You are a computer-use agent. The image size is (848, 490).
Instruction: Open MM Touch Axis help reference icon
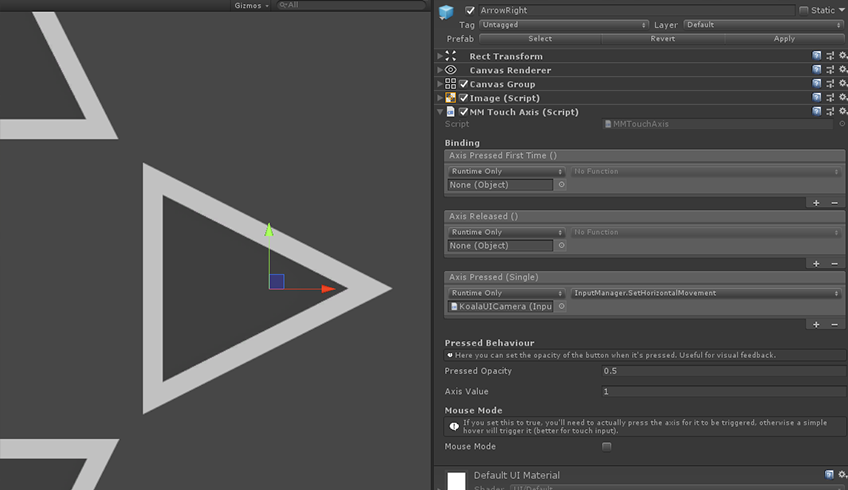click(817, 112)
